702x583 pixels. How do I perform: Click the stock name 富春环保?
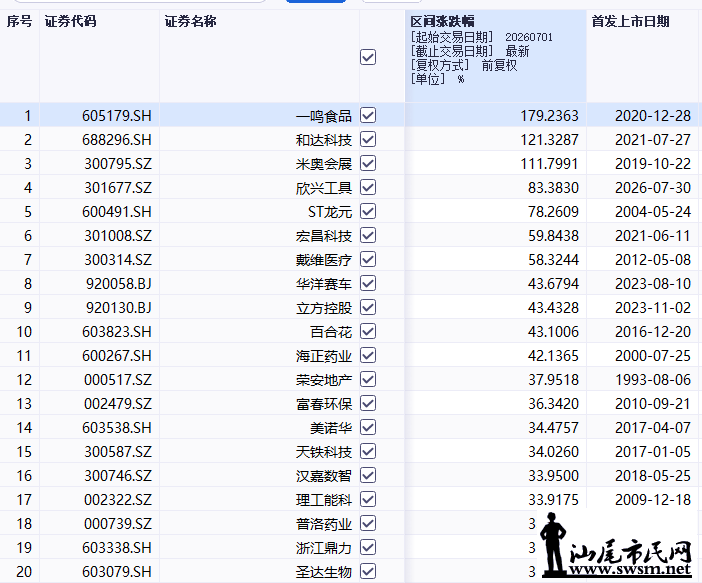pyautogui.click(x=324, y=404)
